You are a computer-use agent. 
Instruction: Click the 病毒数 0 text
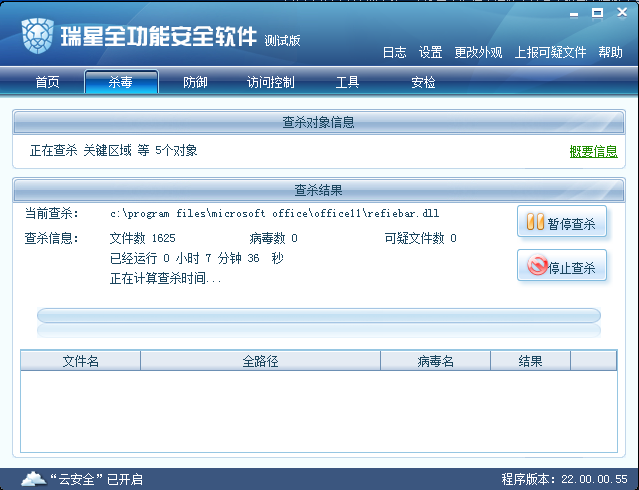coord(273,238)
